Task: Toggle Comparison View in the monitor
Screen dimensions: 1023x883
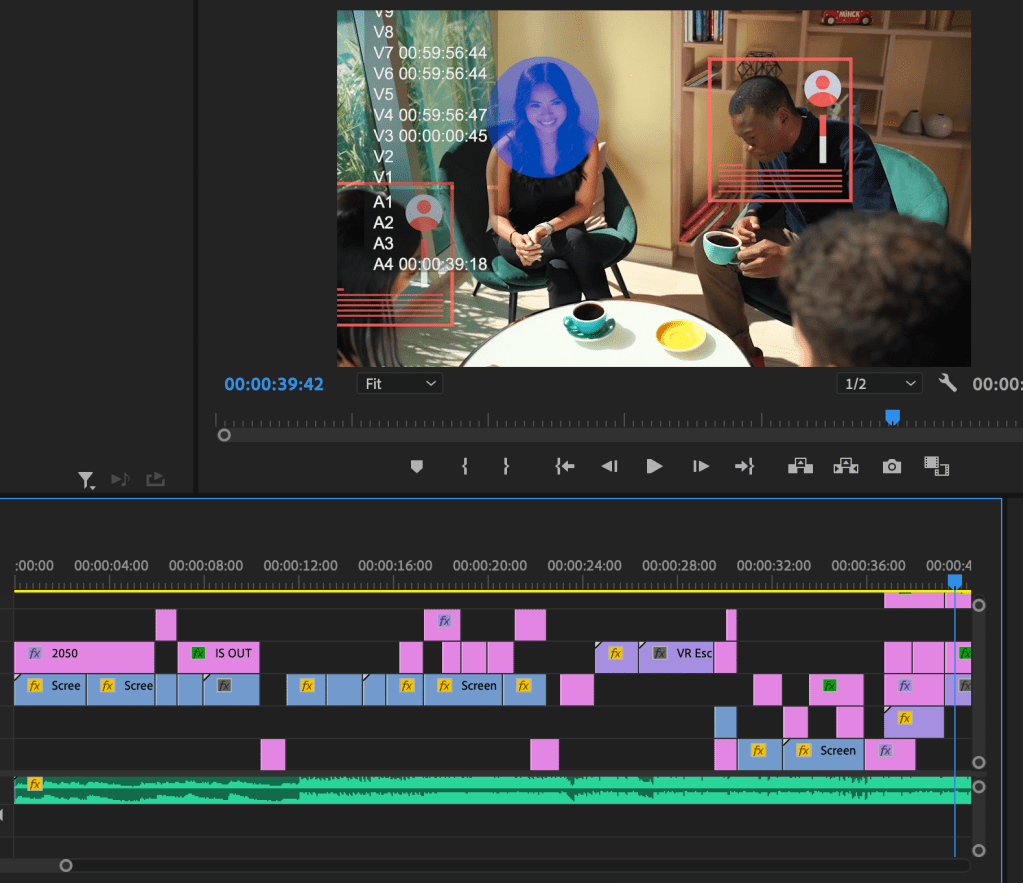Action: tap(936, 466)
